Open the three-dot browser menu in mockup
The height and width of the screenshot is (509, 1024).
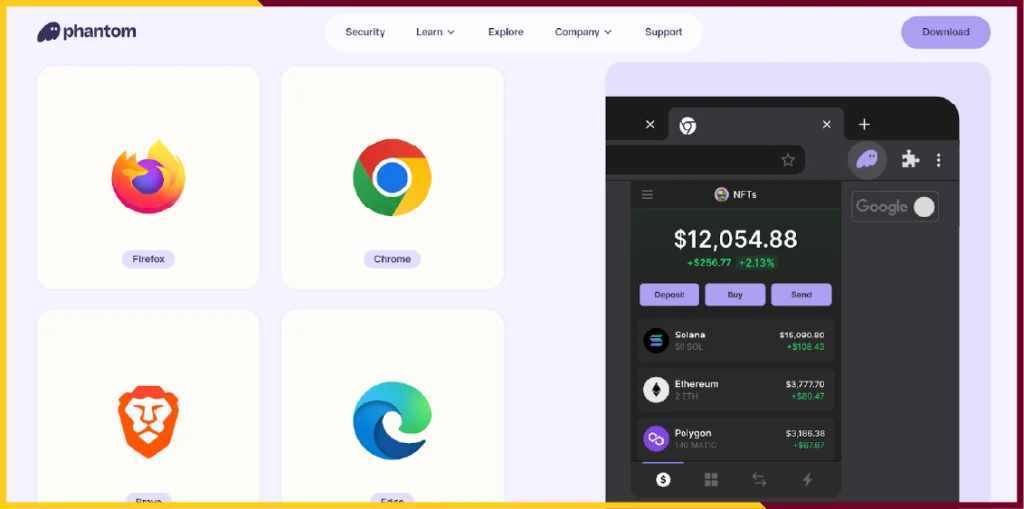[x=938, y=159]
